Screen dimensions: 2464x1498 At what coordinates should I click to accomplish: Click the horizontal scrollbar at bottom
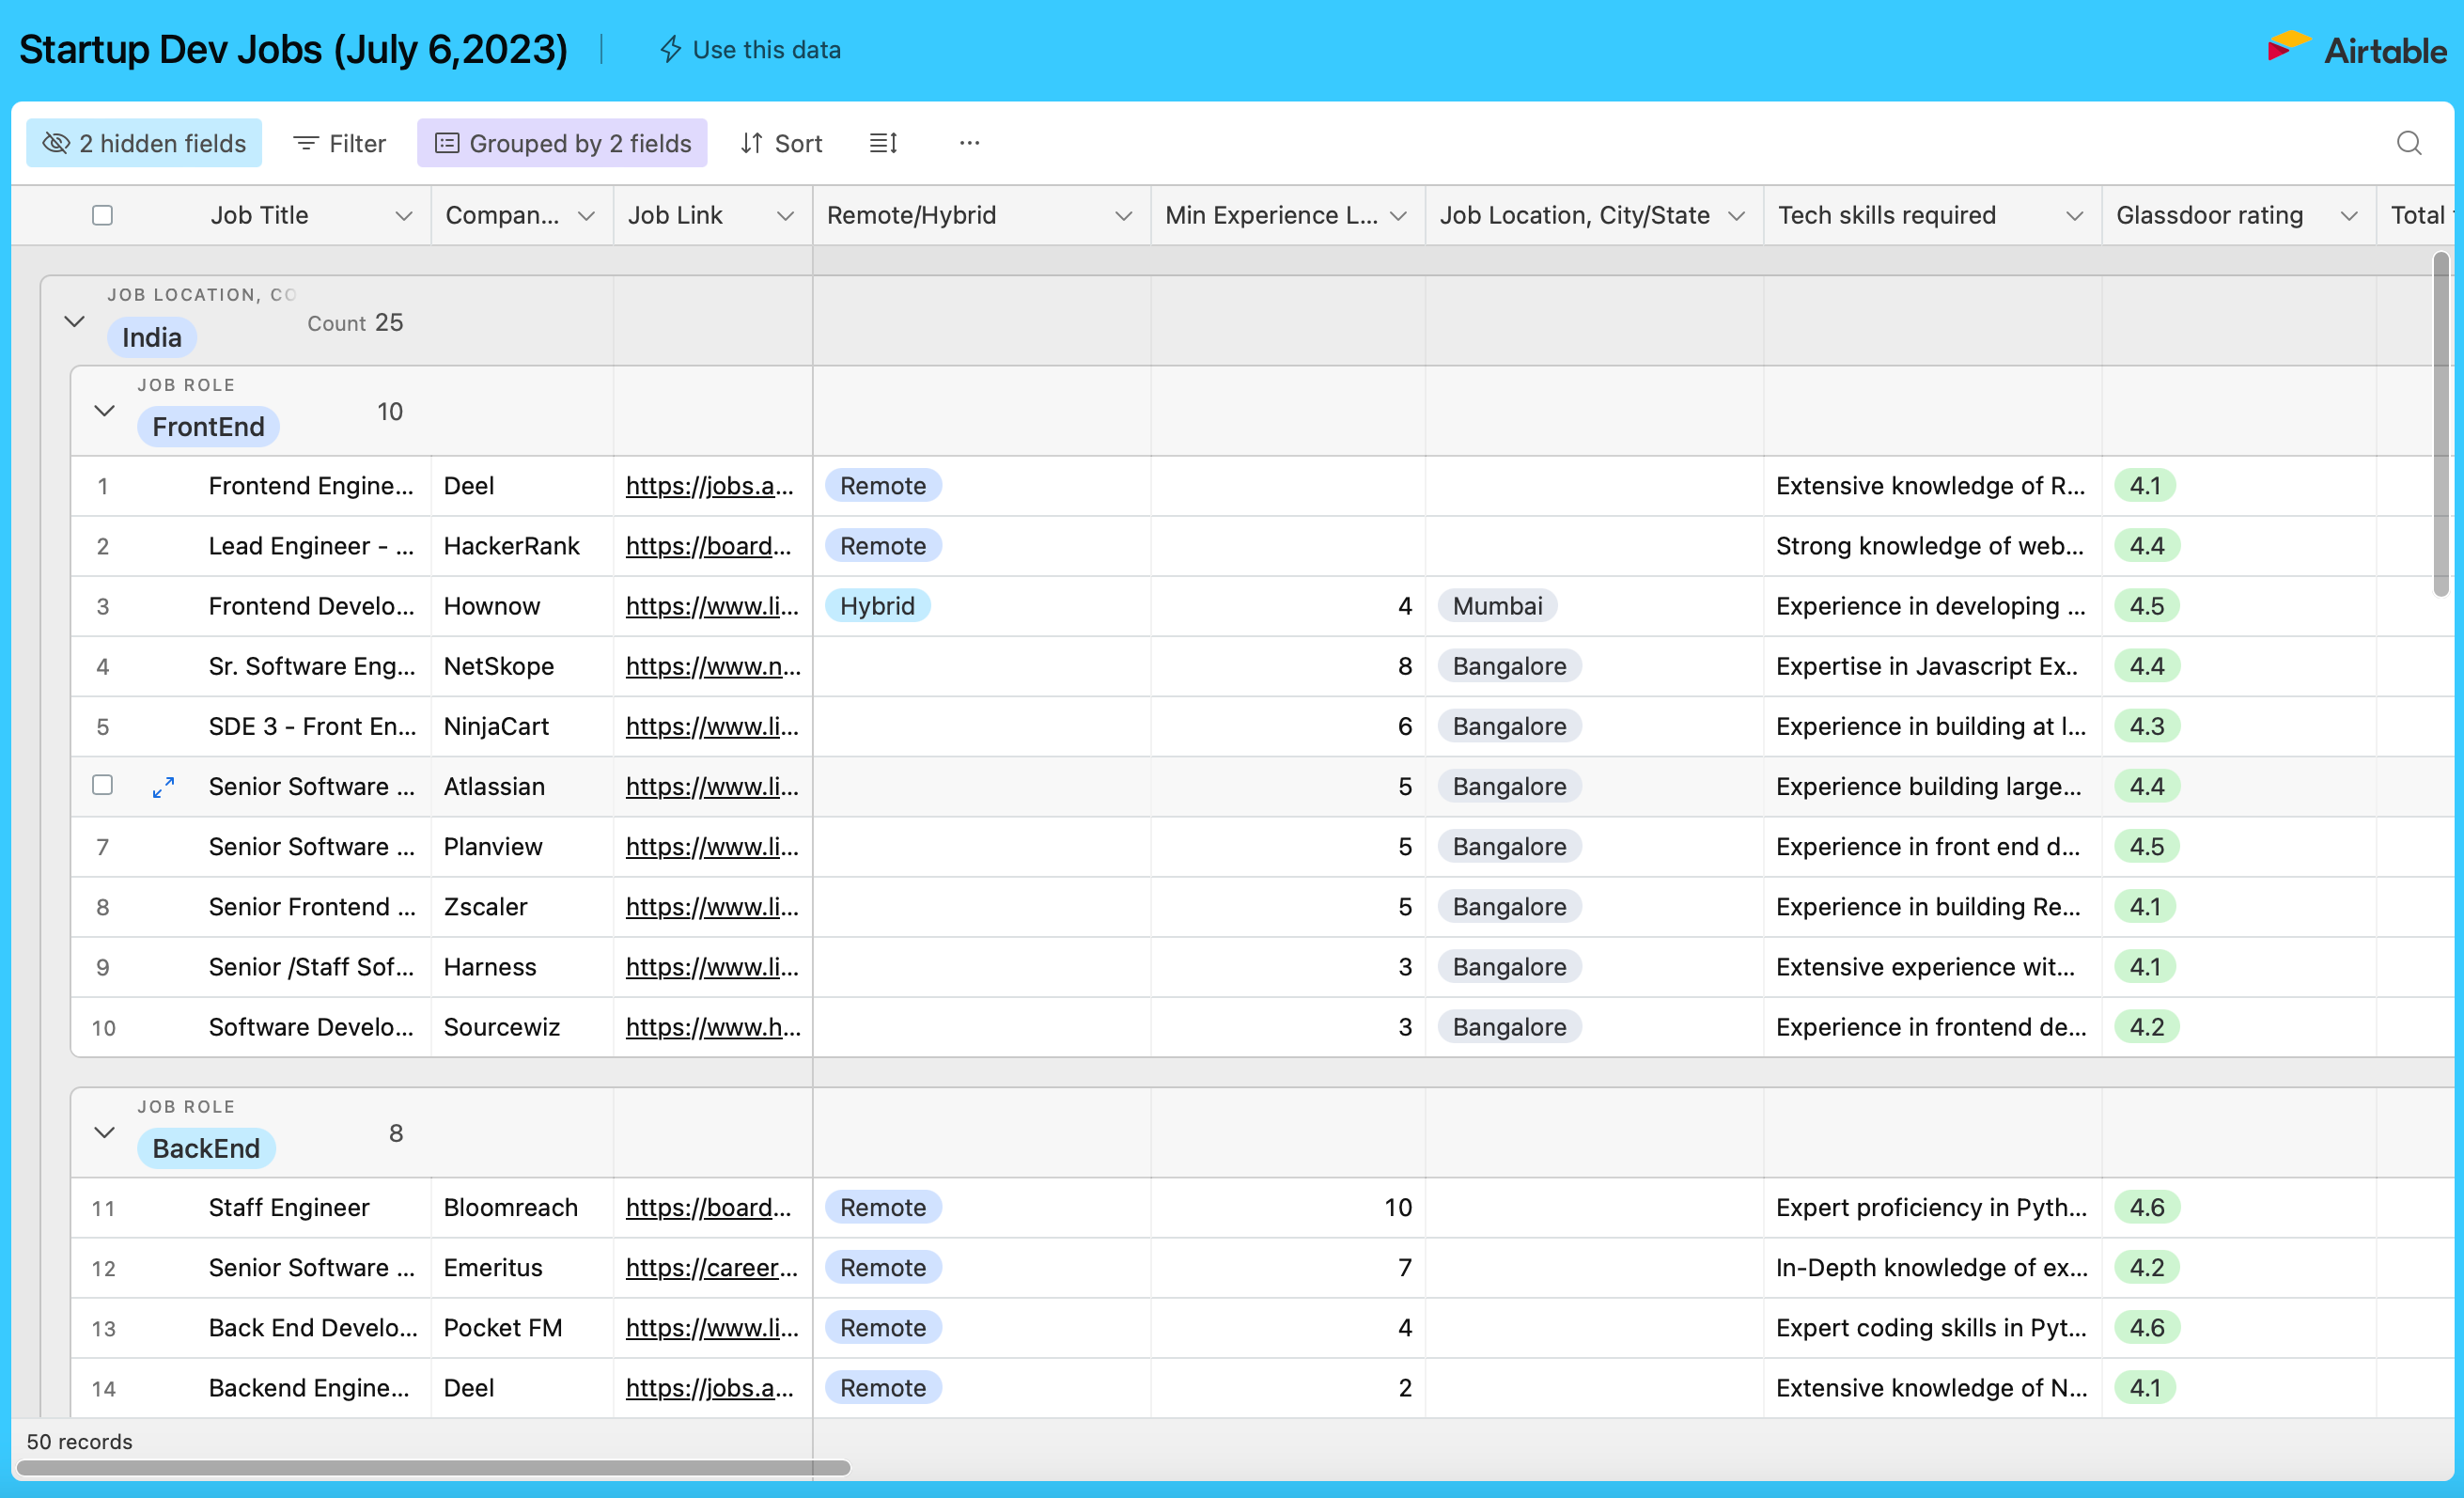(432, 1467)
